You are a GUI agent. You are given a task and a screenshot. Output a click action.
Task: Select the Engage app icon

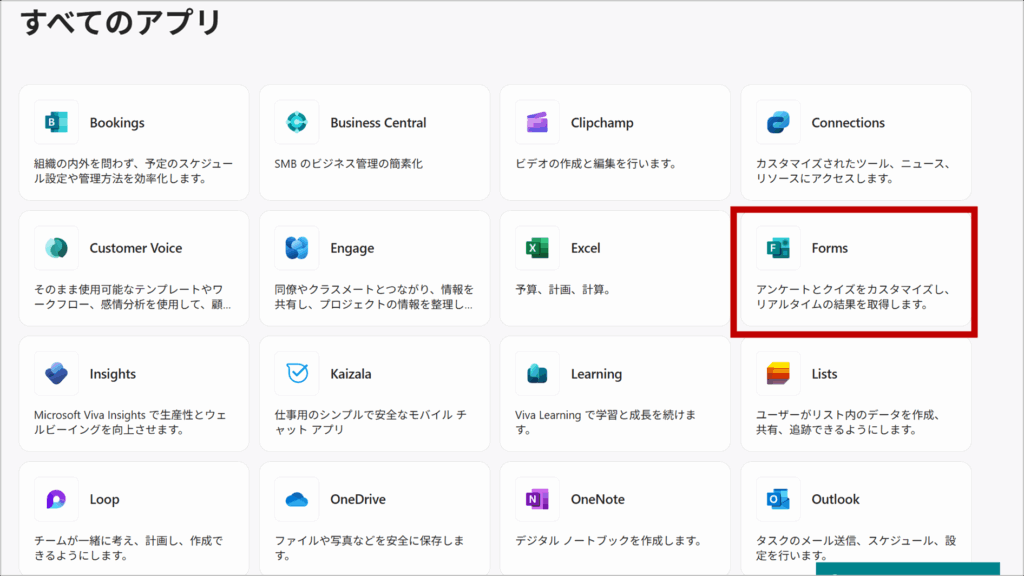tap(297, 248)
